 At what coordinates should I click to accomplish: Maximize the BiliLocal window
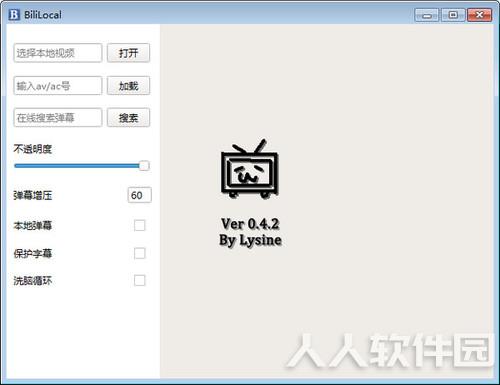(x=453, y=15)
